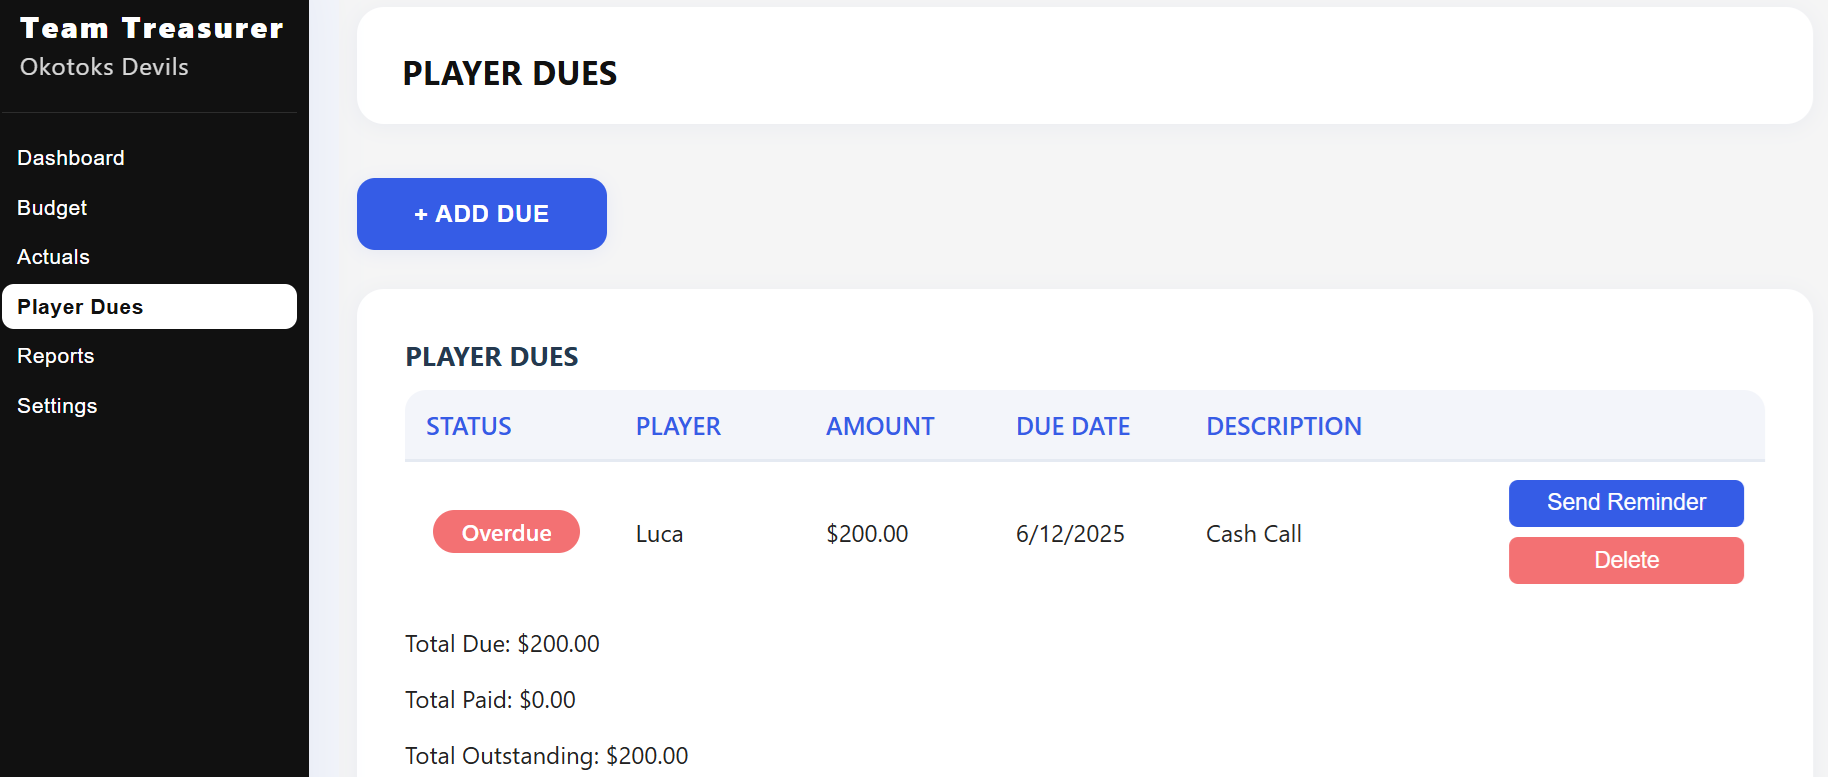This screenshot has height=777, width=1828.
Task: Click the DESCRIPTION column header
Action: tap(1284, 426)
